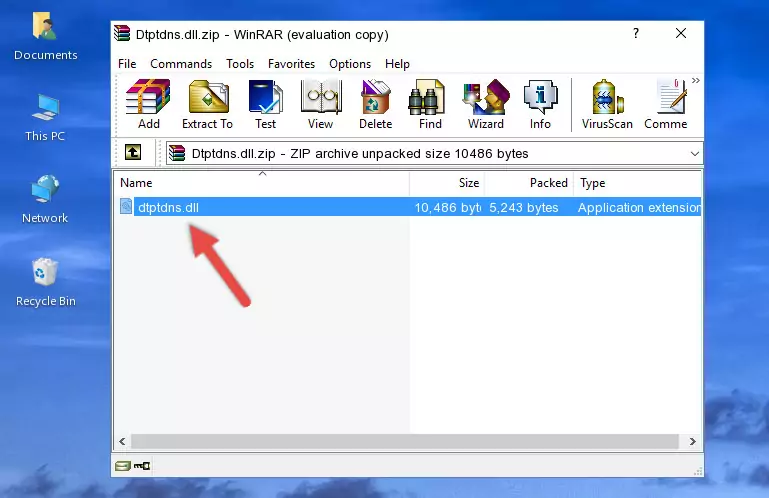Screen dimensions: 769x498
Task: Click the horizontal scrollbar thumb
Action: tap(405, 441)
